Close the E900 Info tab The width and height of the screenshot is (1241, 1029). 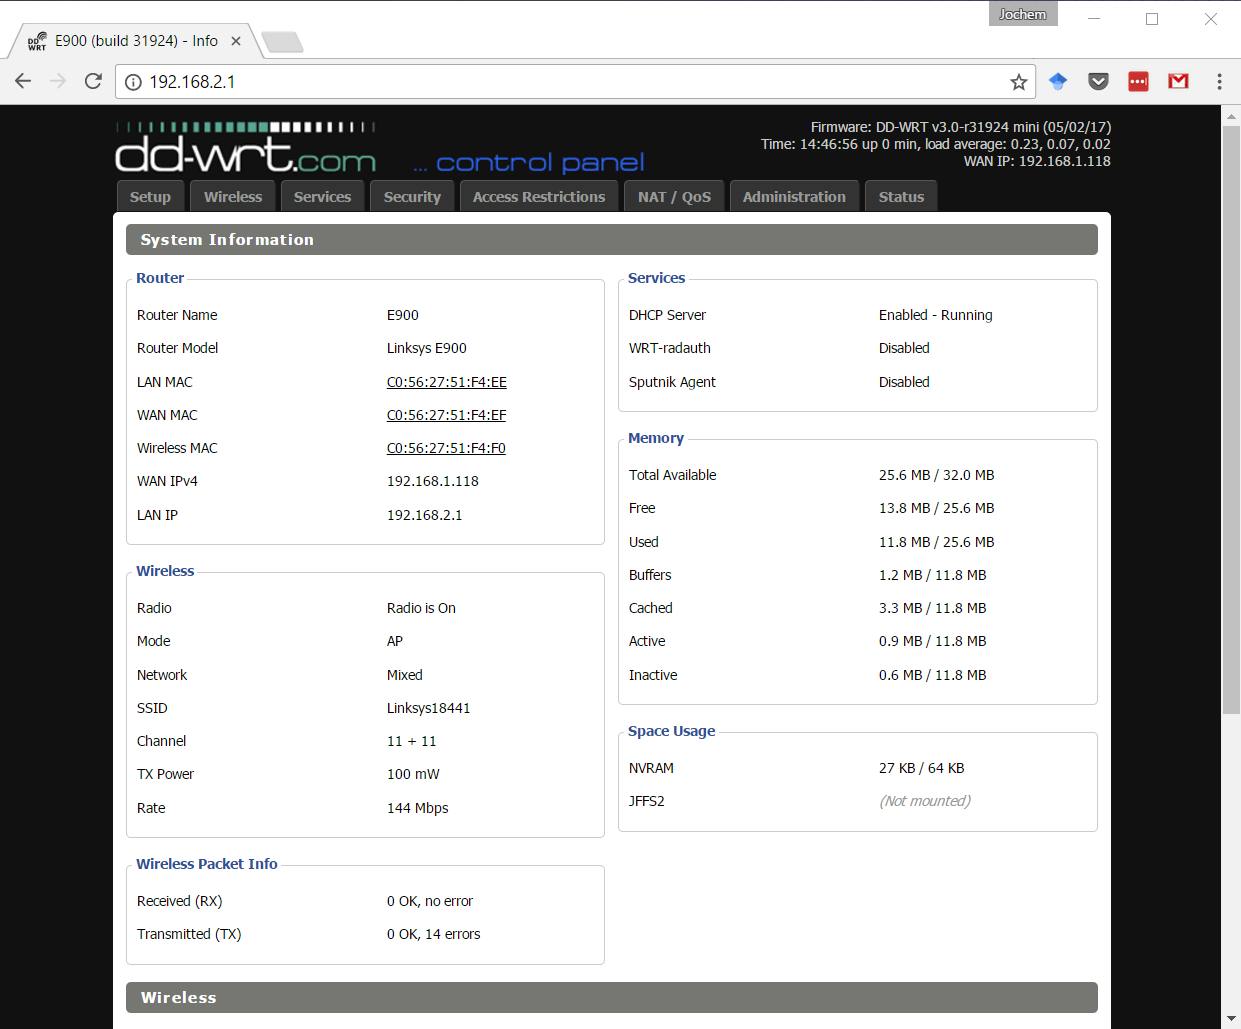(236, 41)
